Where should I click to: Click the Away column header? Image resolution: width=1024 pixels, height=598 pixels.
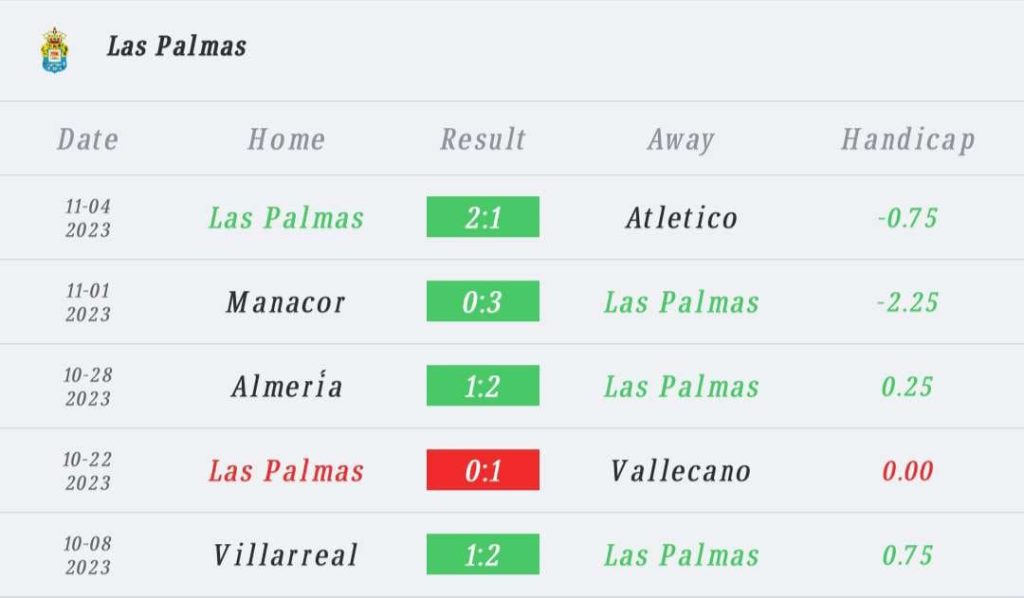681,140
